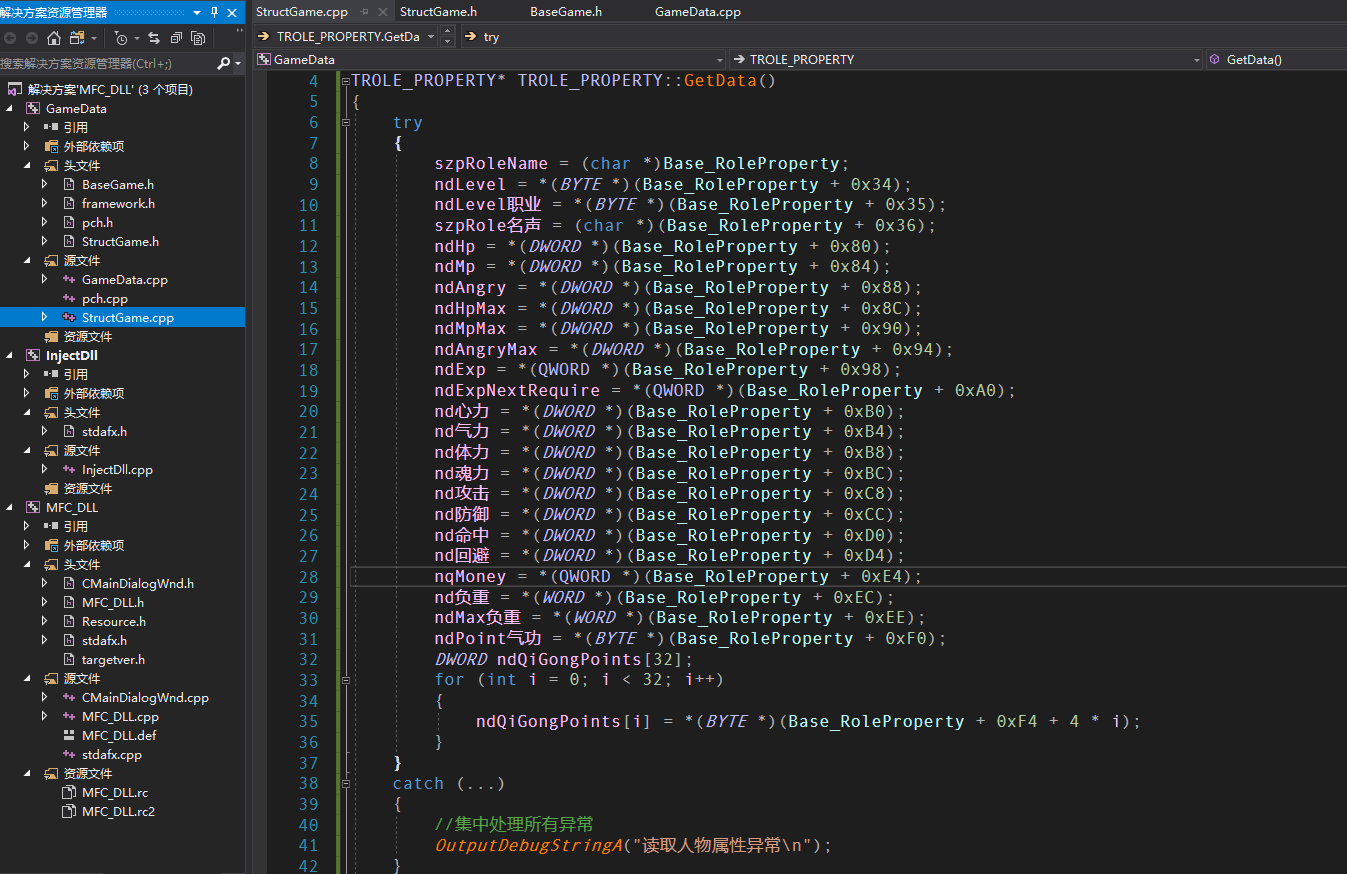1347x874 pixels.
Task: Click the OutputDebugStringA call in code
Action: (528, 845)
